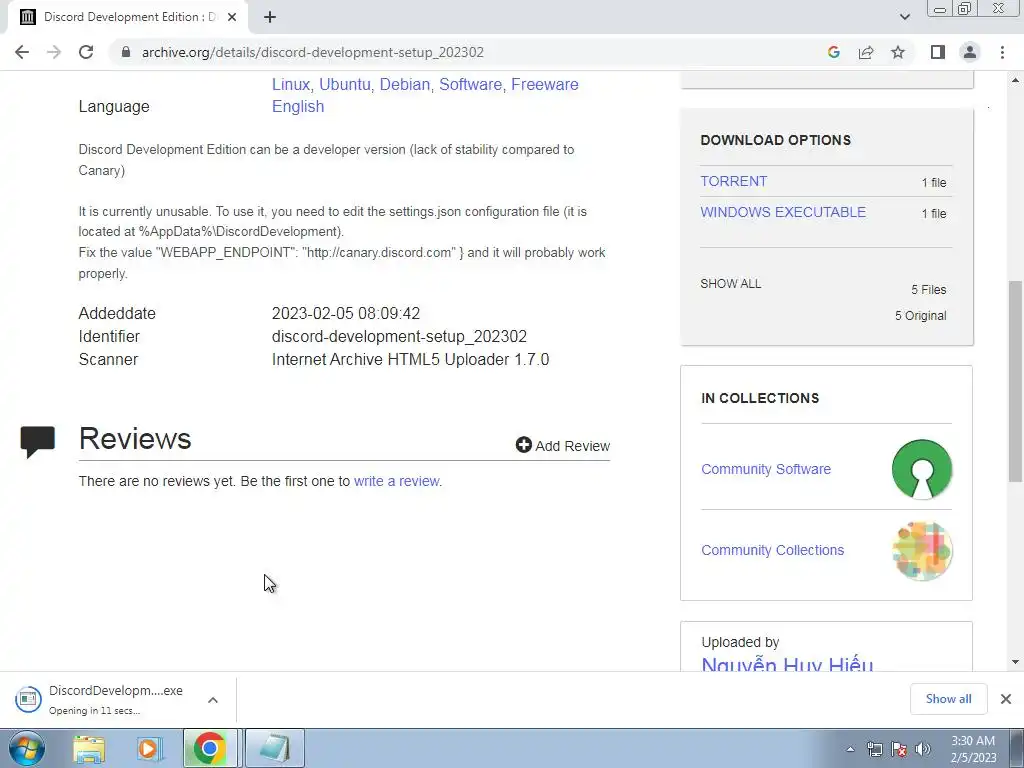Open the Software subject link

pyautogui.click(x=470, y=84)
